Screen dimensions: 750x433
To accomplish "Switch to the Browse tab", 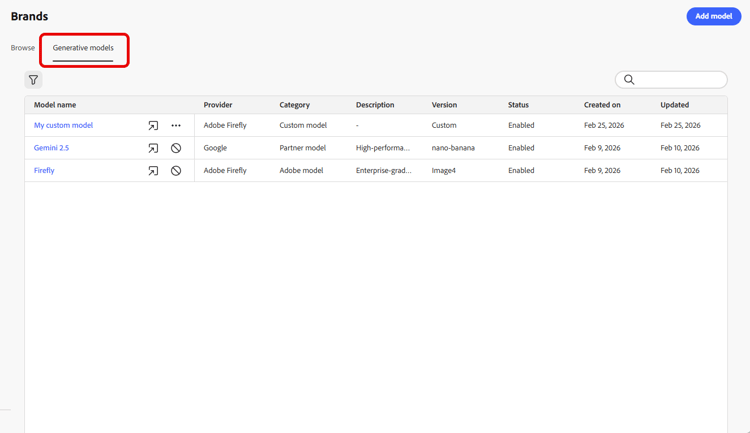I will (x=23, y=48).
